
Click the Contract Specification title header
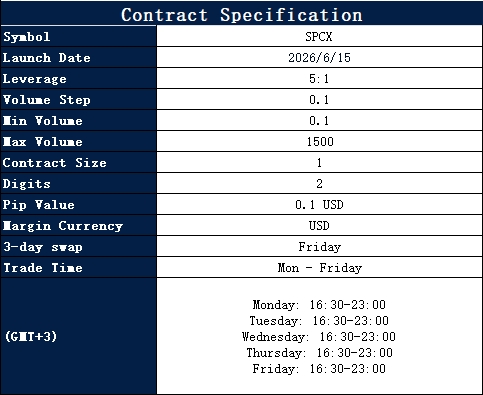tap(242, 15)
